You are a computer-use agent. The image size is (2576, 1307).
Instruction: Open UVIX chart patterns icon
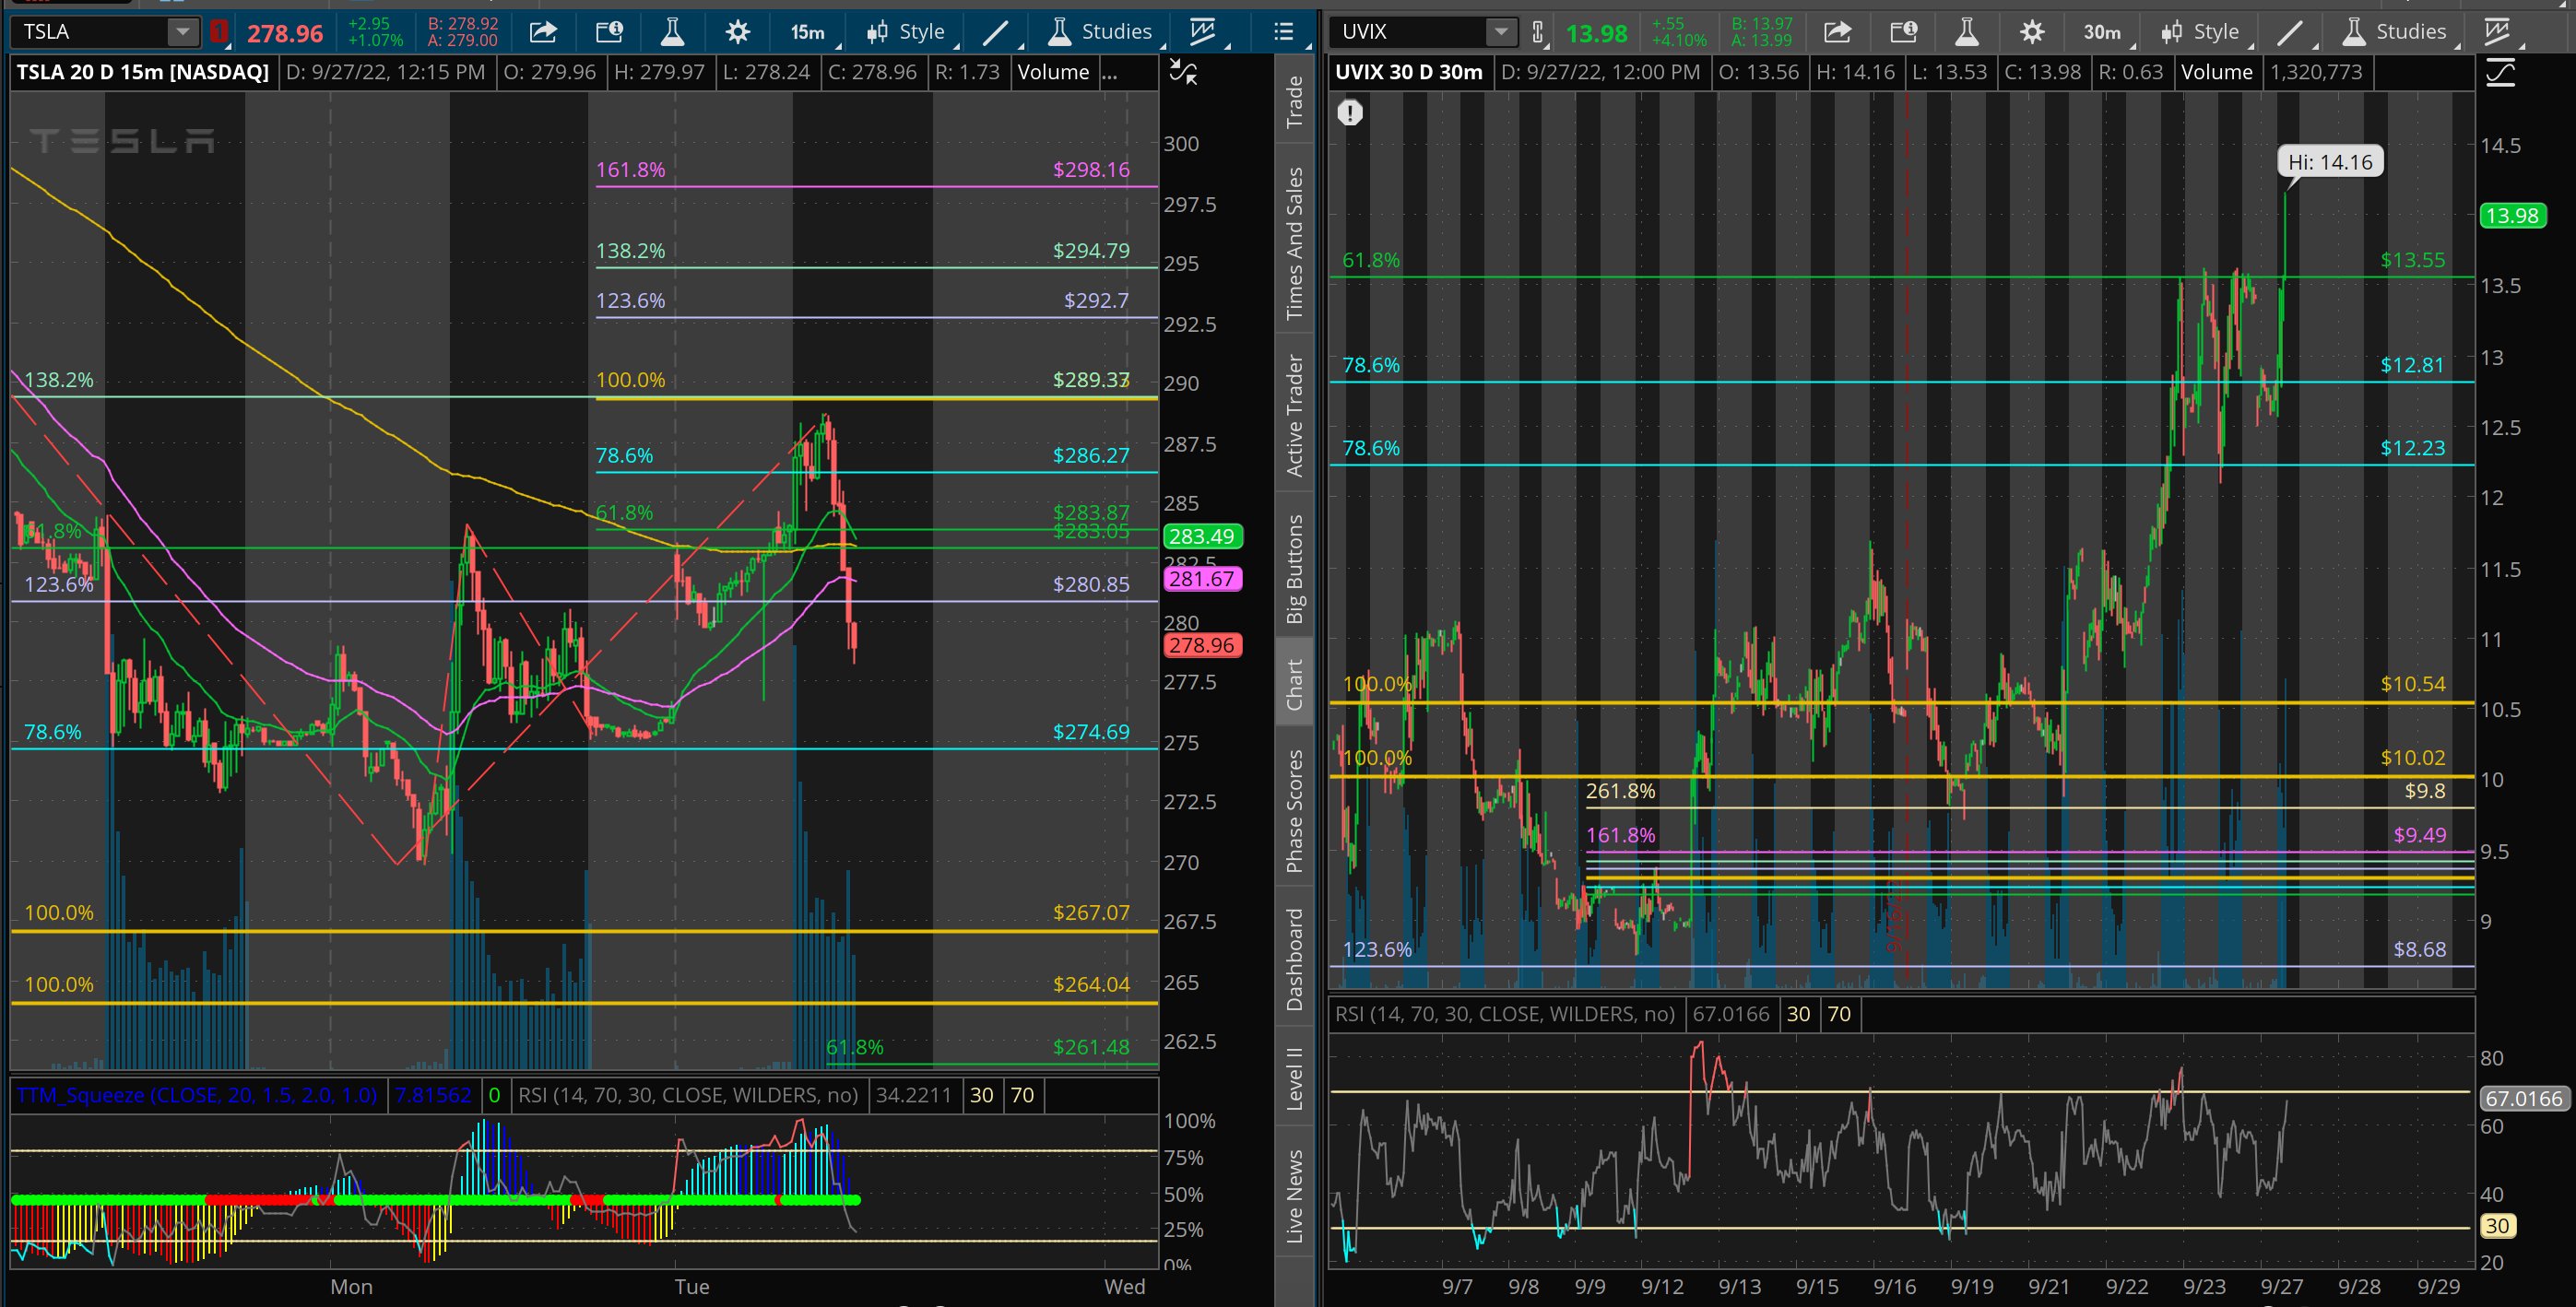pyautogui.click(x=2497, y=32)
